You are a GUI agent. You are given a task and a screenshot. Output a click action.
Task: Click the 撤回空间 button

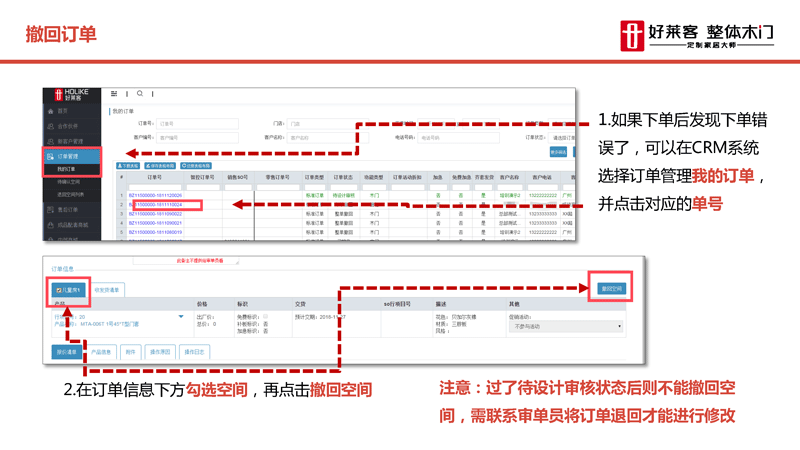pos(611,289)
